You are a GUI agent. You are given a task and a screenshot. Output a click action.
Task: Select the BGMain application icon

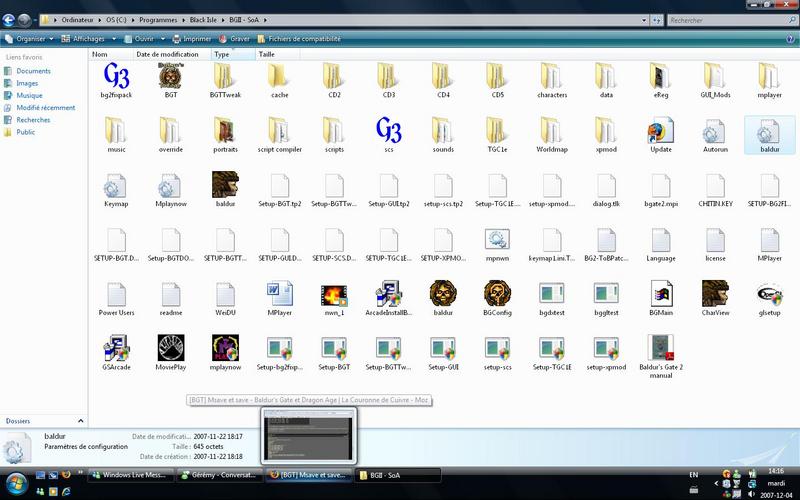[661, 293]
